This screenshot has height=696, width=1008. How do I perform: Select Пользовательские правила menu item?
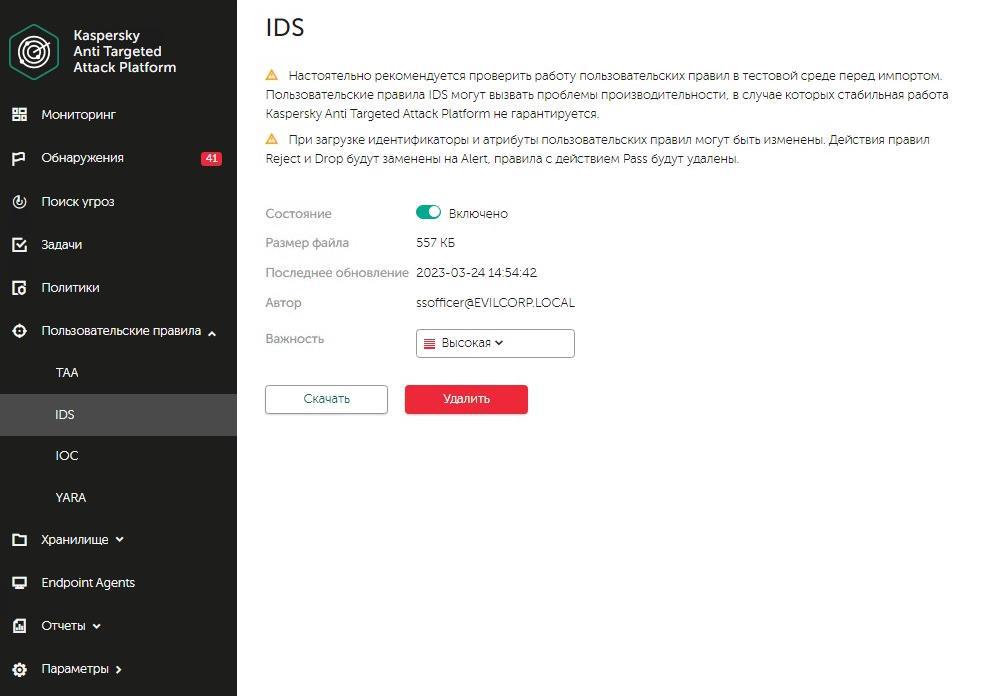point(121,331)
